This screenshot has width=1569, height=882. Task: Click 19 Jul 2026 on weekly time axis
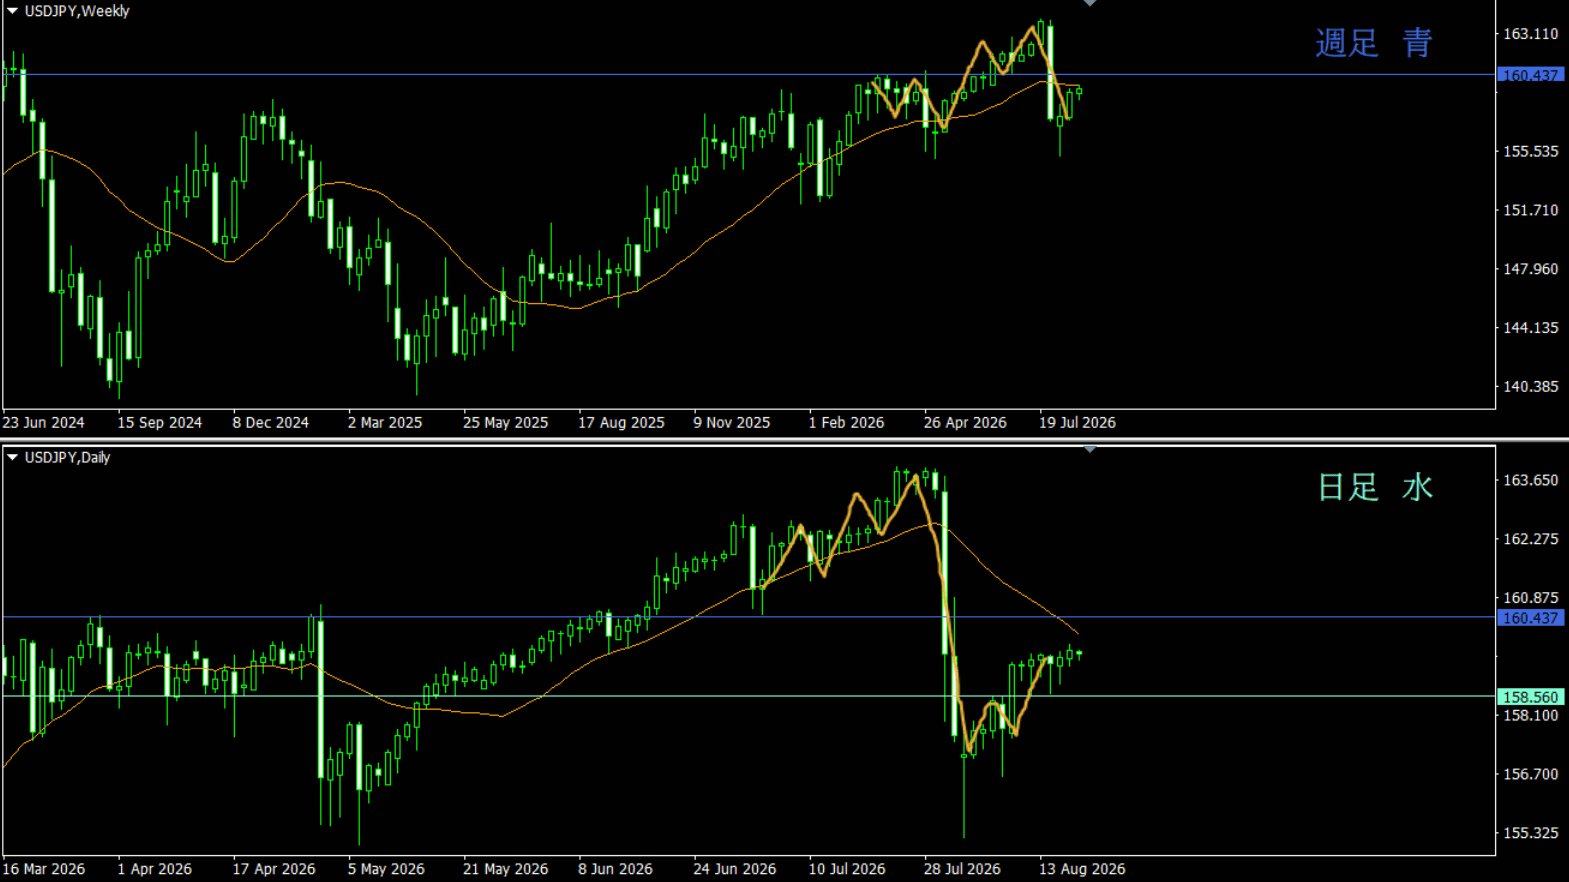[x=1077, y=423]
